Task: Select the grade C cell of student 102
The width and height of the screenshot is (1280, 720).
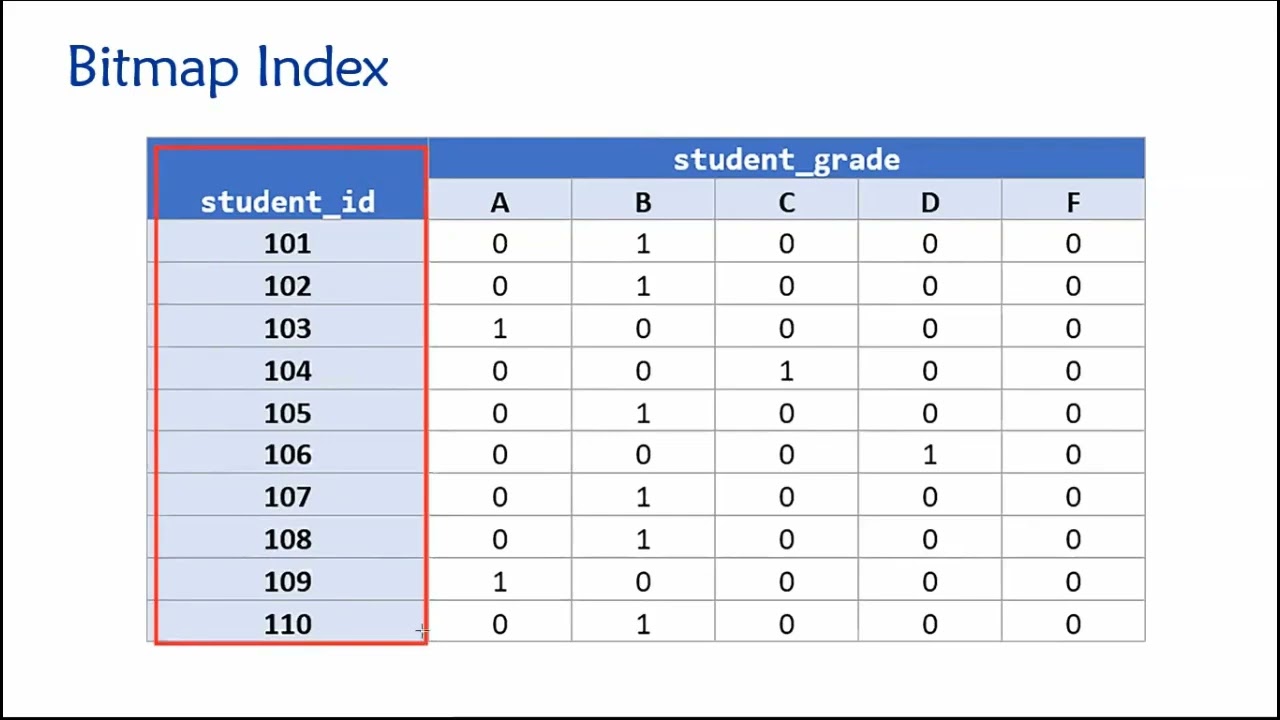Action: [x=786, y=285]
